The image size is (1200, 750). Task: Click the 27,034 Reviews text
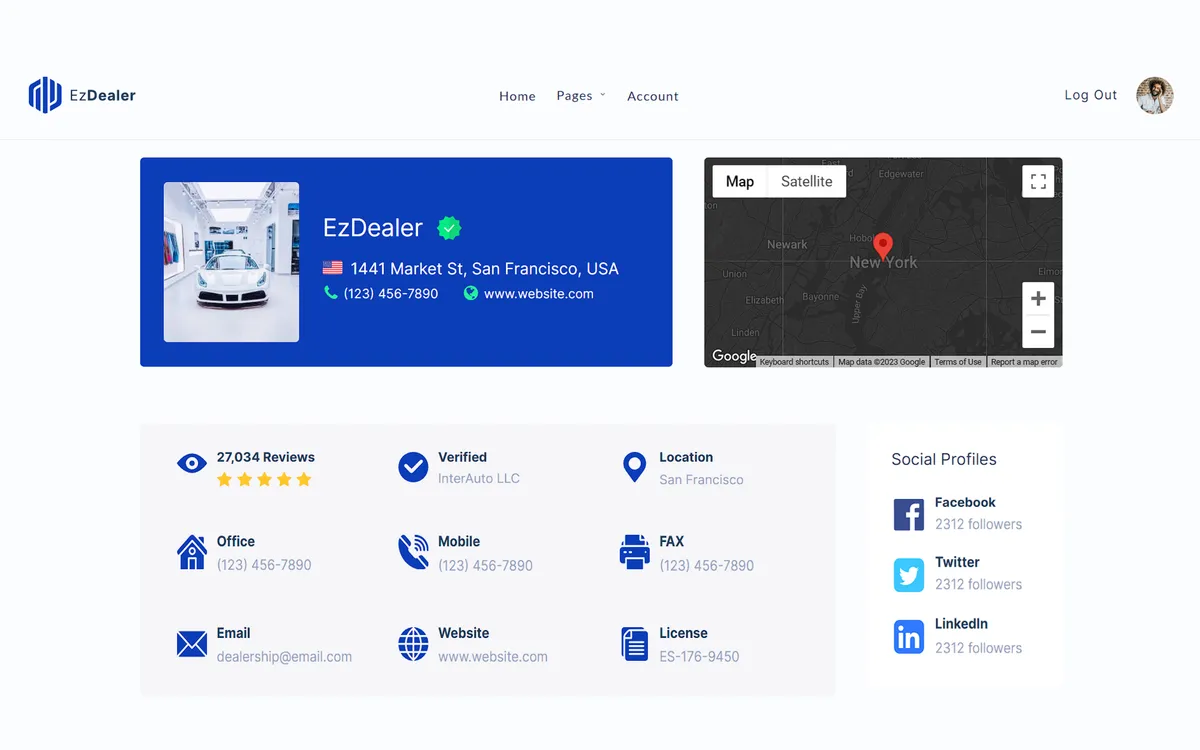click(266, 457)
